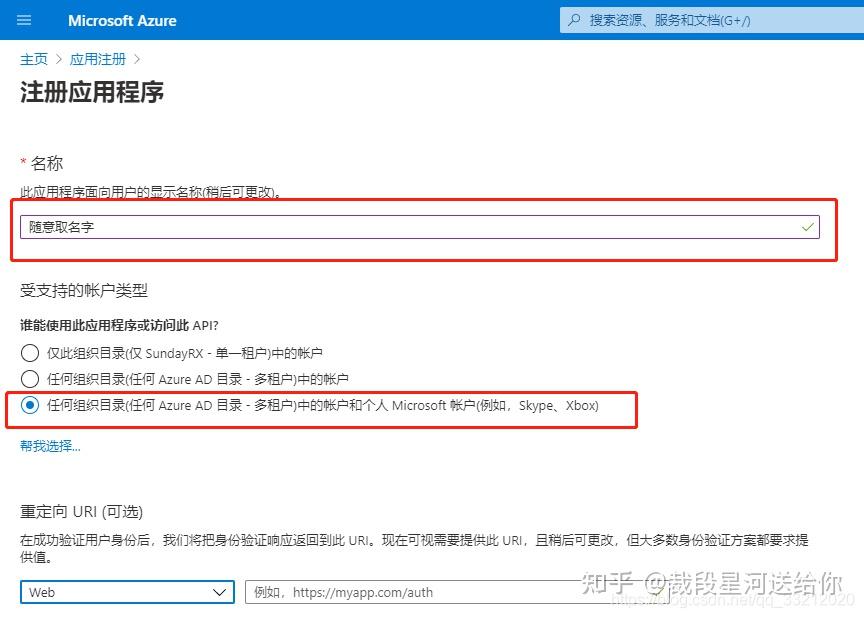Viewport: 864px width, 618px height.
Task: Open 应用注册 from the breadcrumb trail
Action: point(98,58)
